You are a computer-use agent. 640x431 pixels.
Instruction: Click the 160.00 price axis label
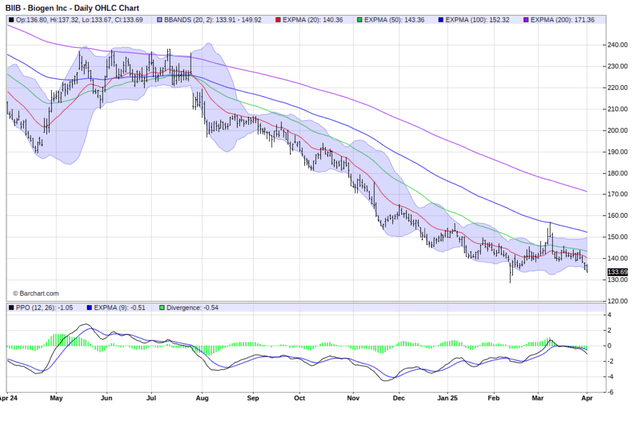pos(618,216)
